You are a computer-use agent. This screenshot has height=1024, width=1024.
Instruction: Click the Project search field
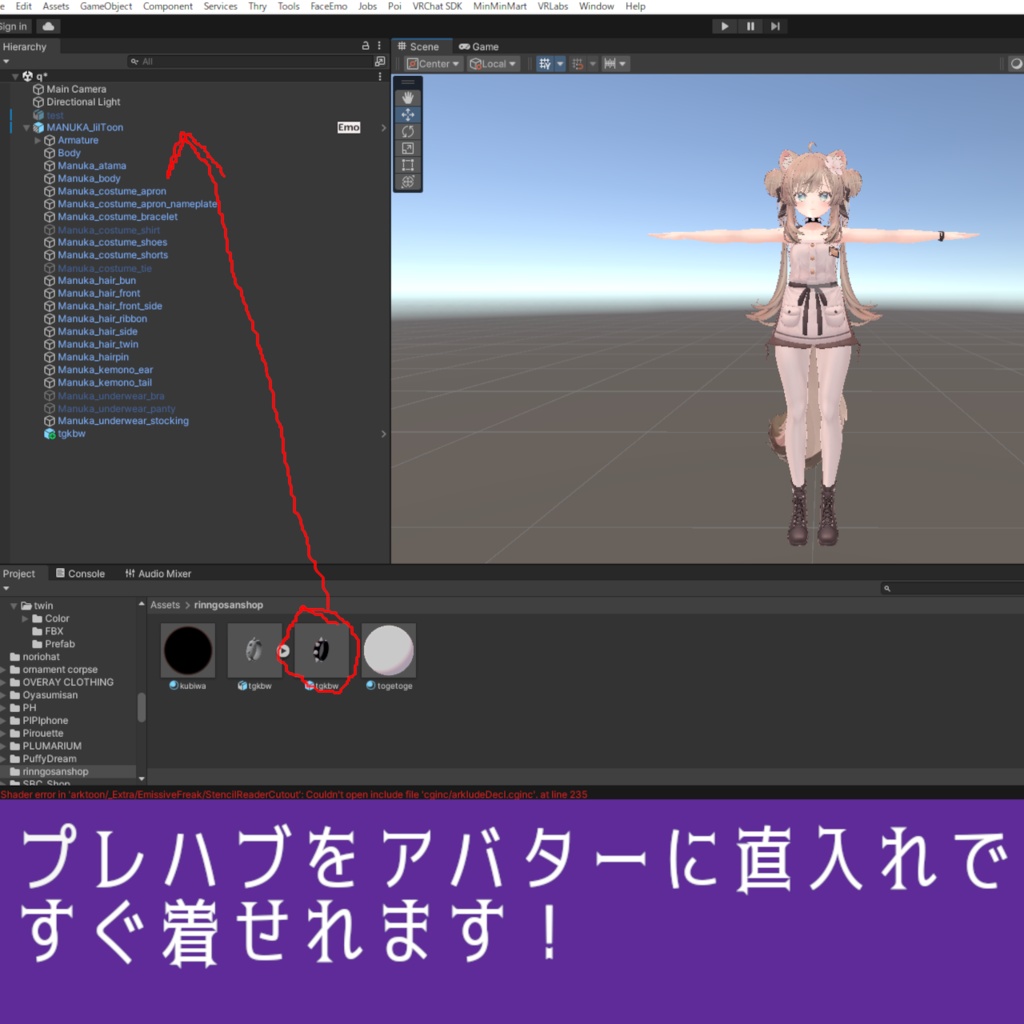[x=952, y=588]
